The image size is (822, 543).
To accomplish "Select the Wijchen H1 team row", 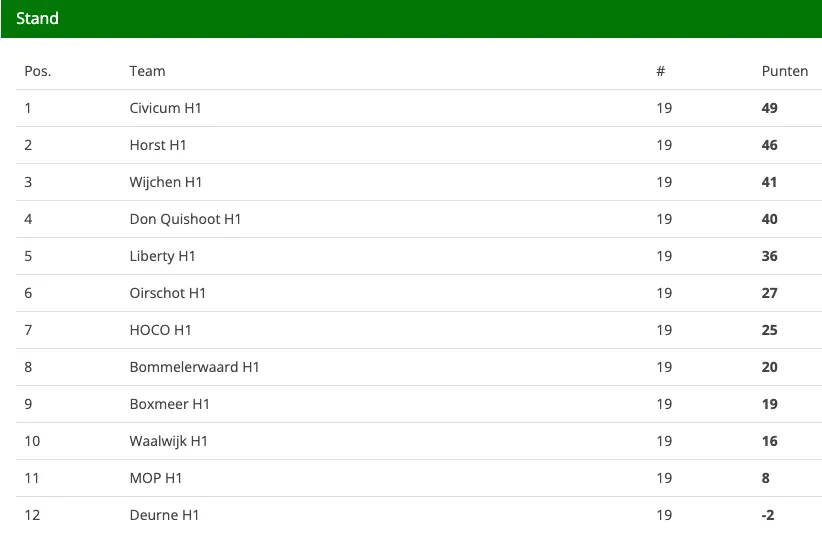I will pyautogui.click(x=166, y=182).
